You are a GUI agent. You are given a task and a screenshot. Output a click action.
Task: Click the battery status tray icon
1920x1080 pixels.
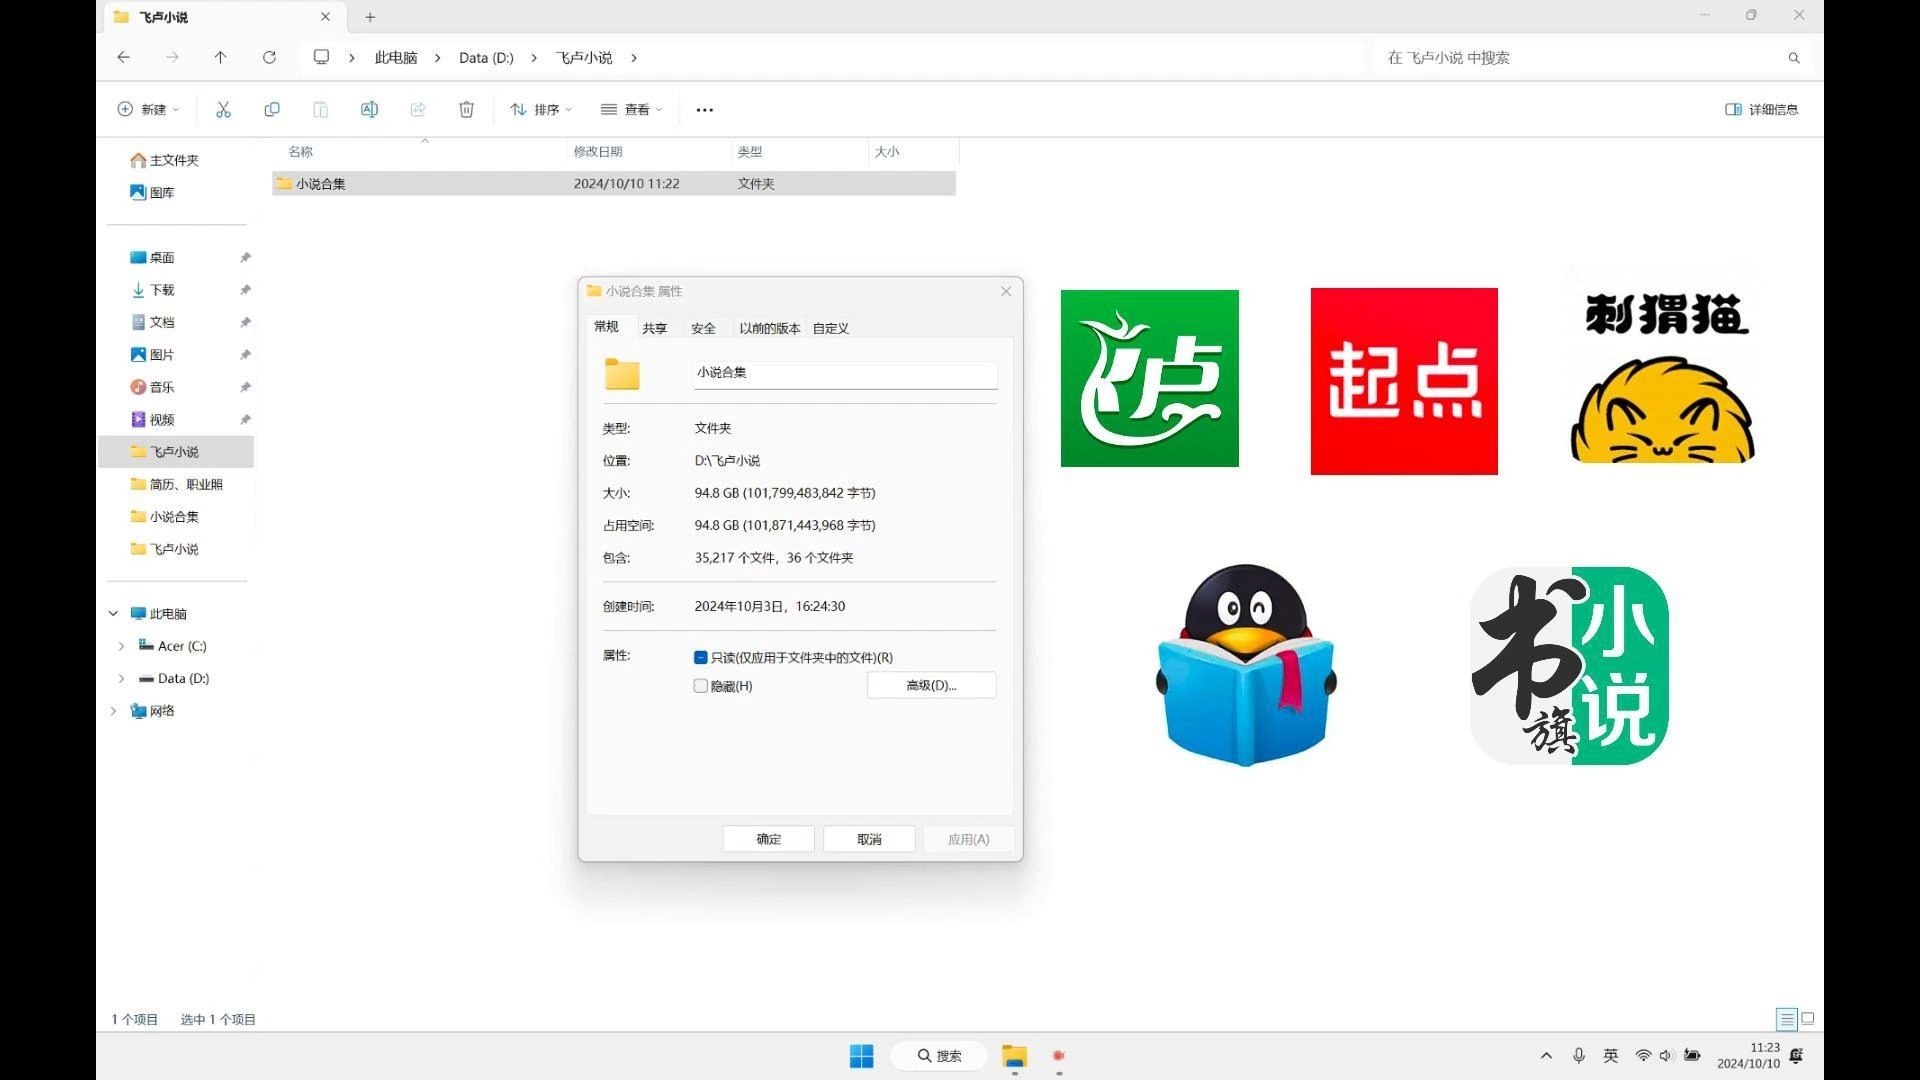(1692, 1056)
